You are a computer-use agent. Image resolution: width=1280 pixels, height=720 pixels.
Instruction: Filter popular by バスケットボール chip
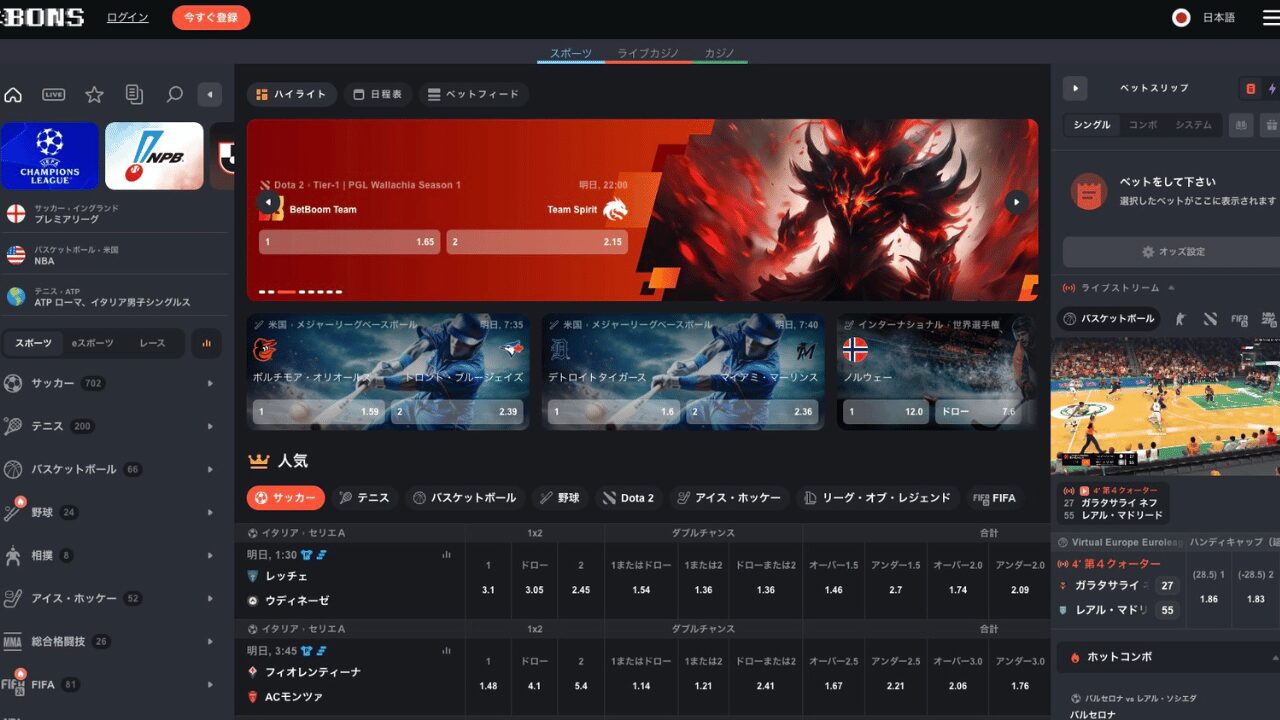click(465, 498)
